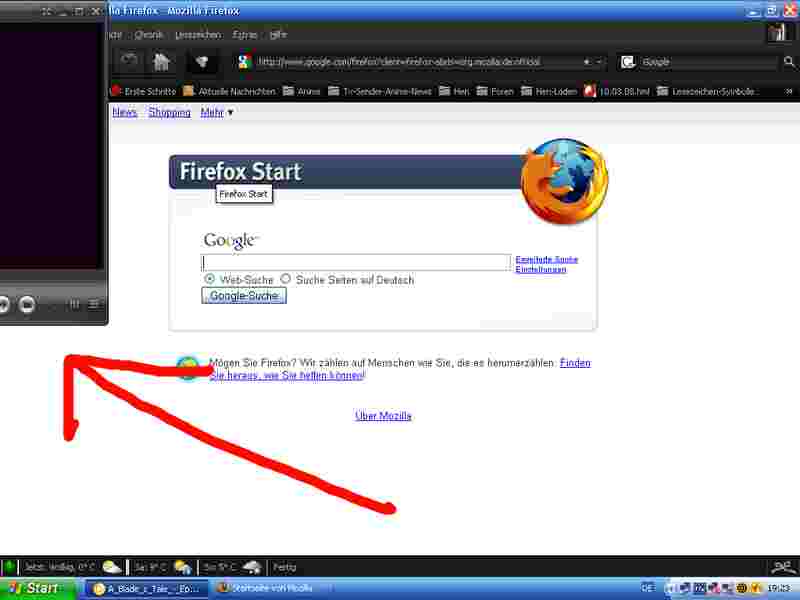The image size is (800, 600).
Task: Click the Home button in Firefox toolbar
Action: [x=160, y=62]
